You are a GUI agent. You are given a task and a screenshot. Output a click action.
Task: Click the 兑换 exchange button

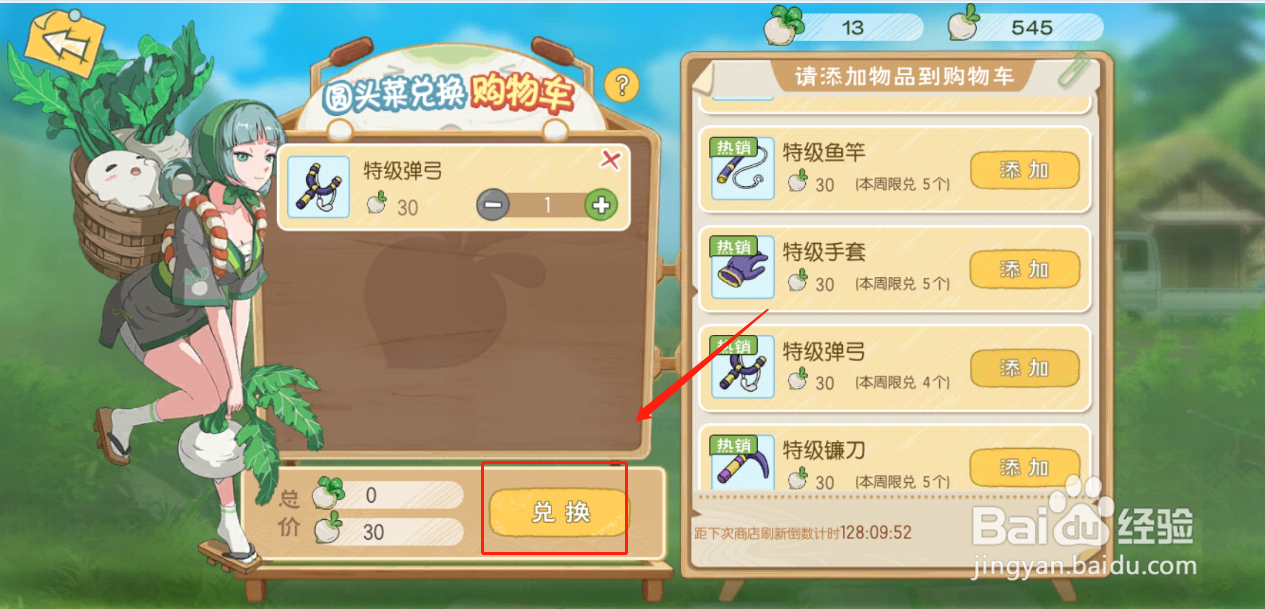click(559, 512)
